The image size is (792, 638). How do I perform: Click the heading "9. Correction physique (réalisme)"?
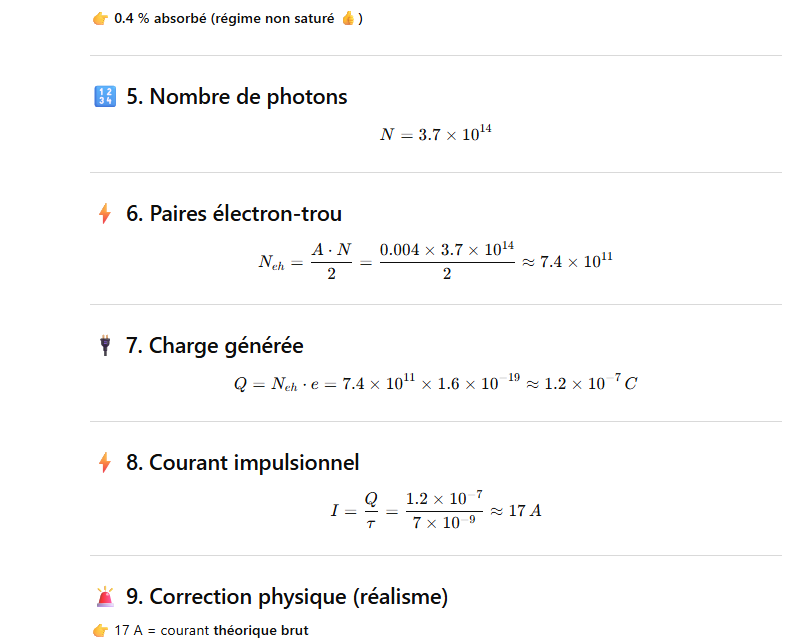pyautogui.click(x=287, y=597)
